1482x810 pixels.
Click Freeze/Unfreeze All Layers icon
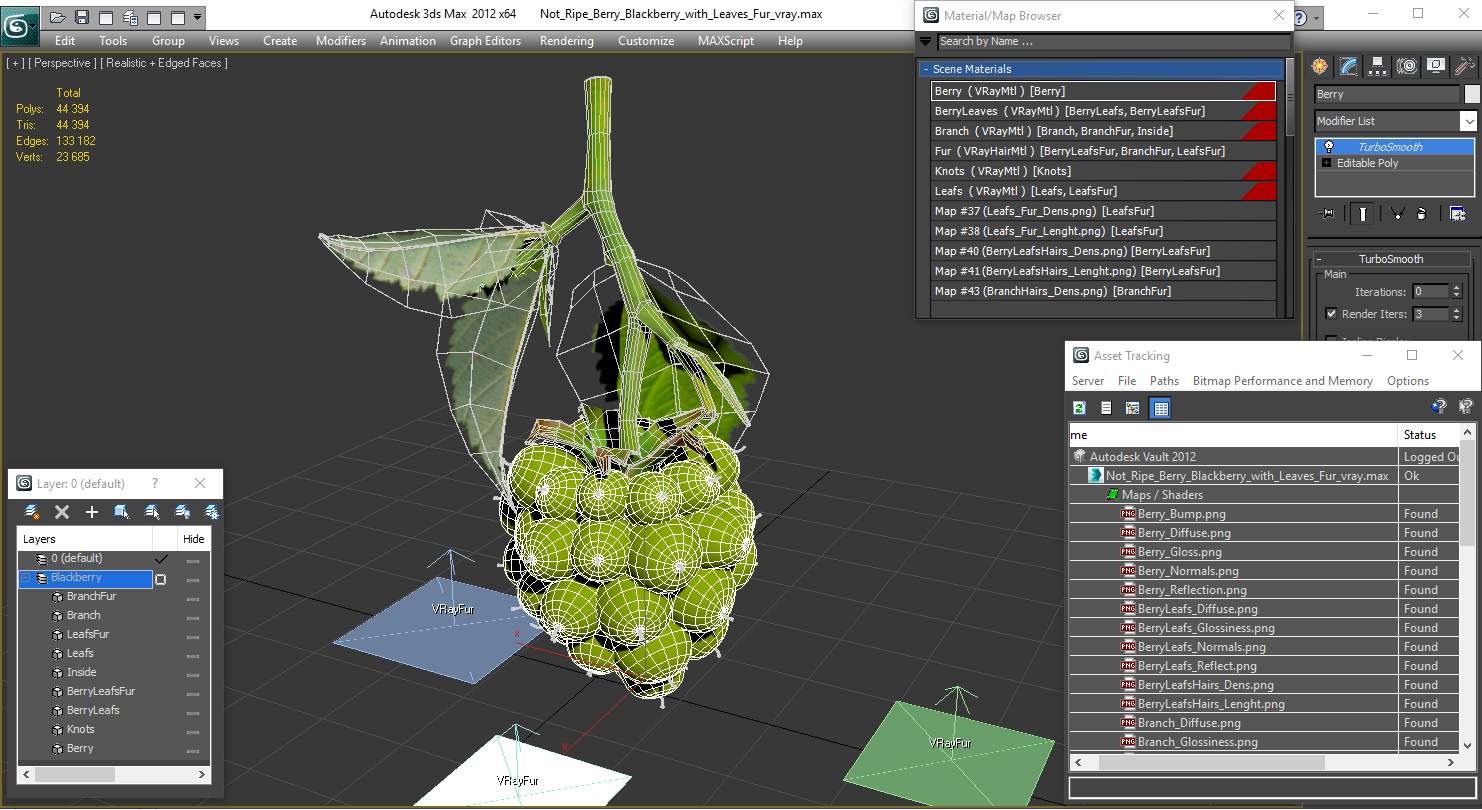click(x=212, y=512)
